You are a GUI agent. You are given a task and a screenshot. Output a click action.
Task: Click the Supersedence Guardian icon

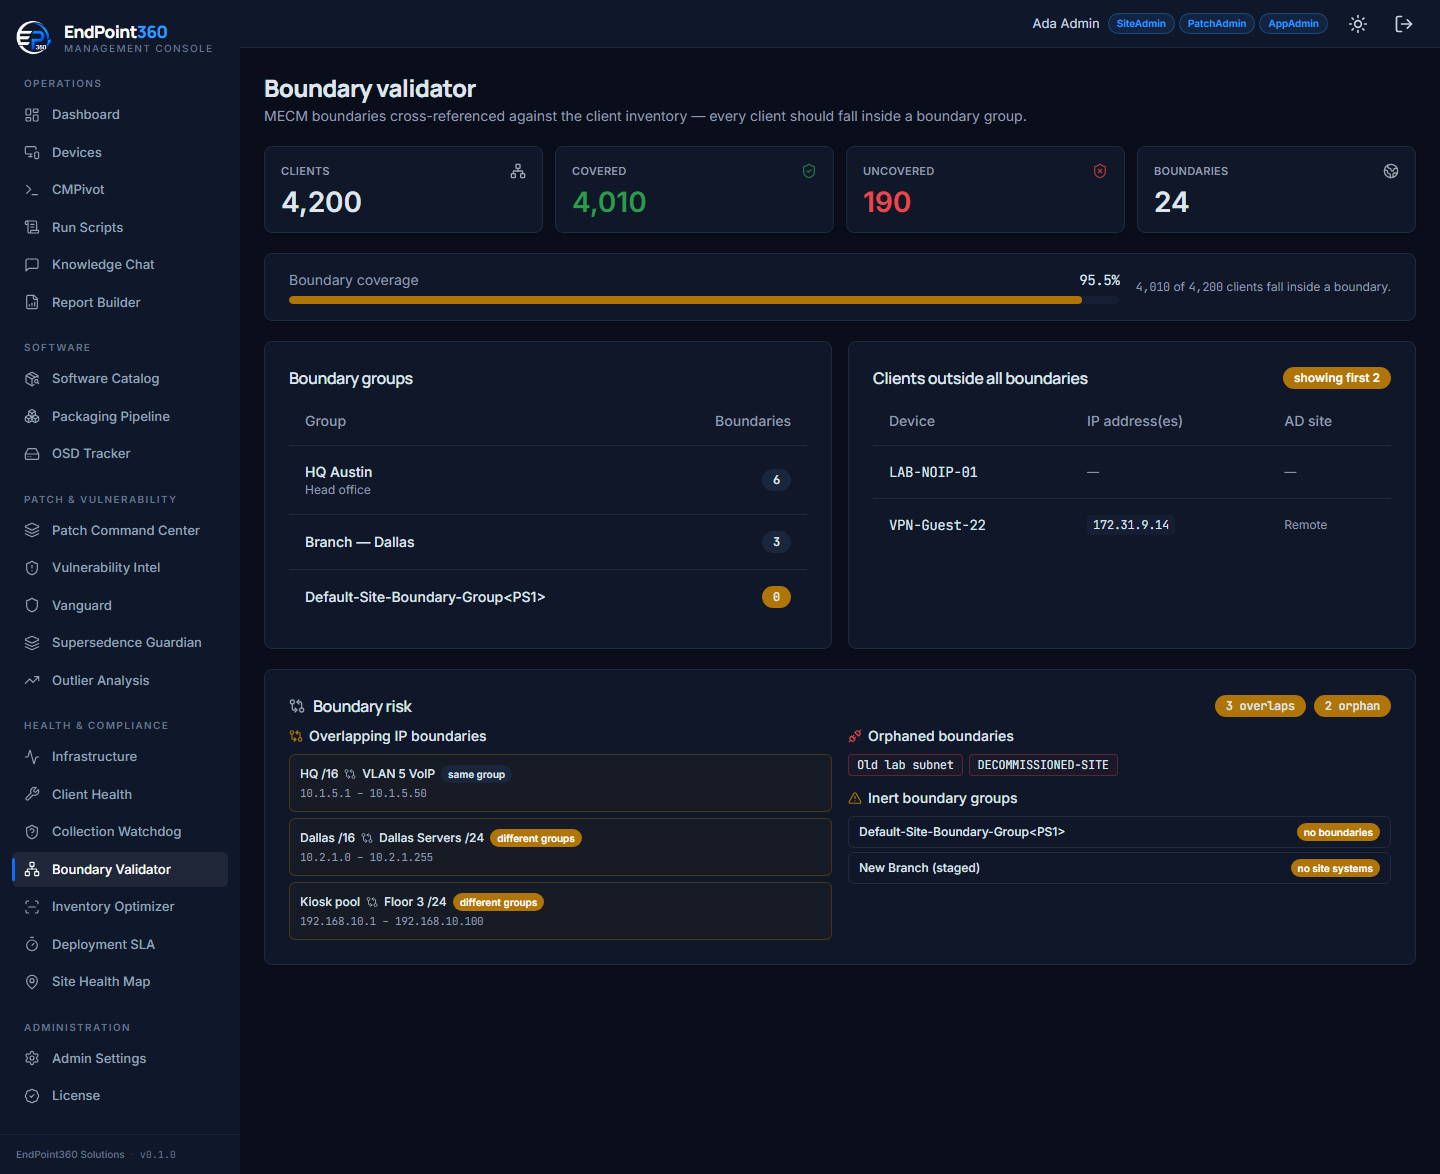[x=32, y=643]
